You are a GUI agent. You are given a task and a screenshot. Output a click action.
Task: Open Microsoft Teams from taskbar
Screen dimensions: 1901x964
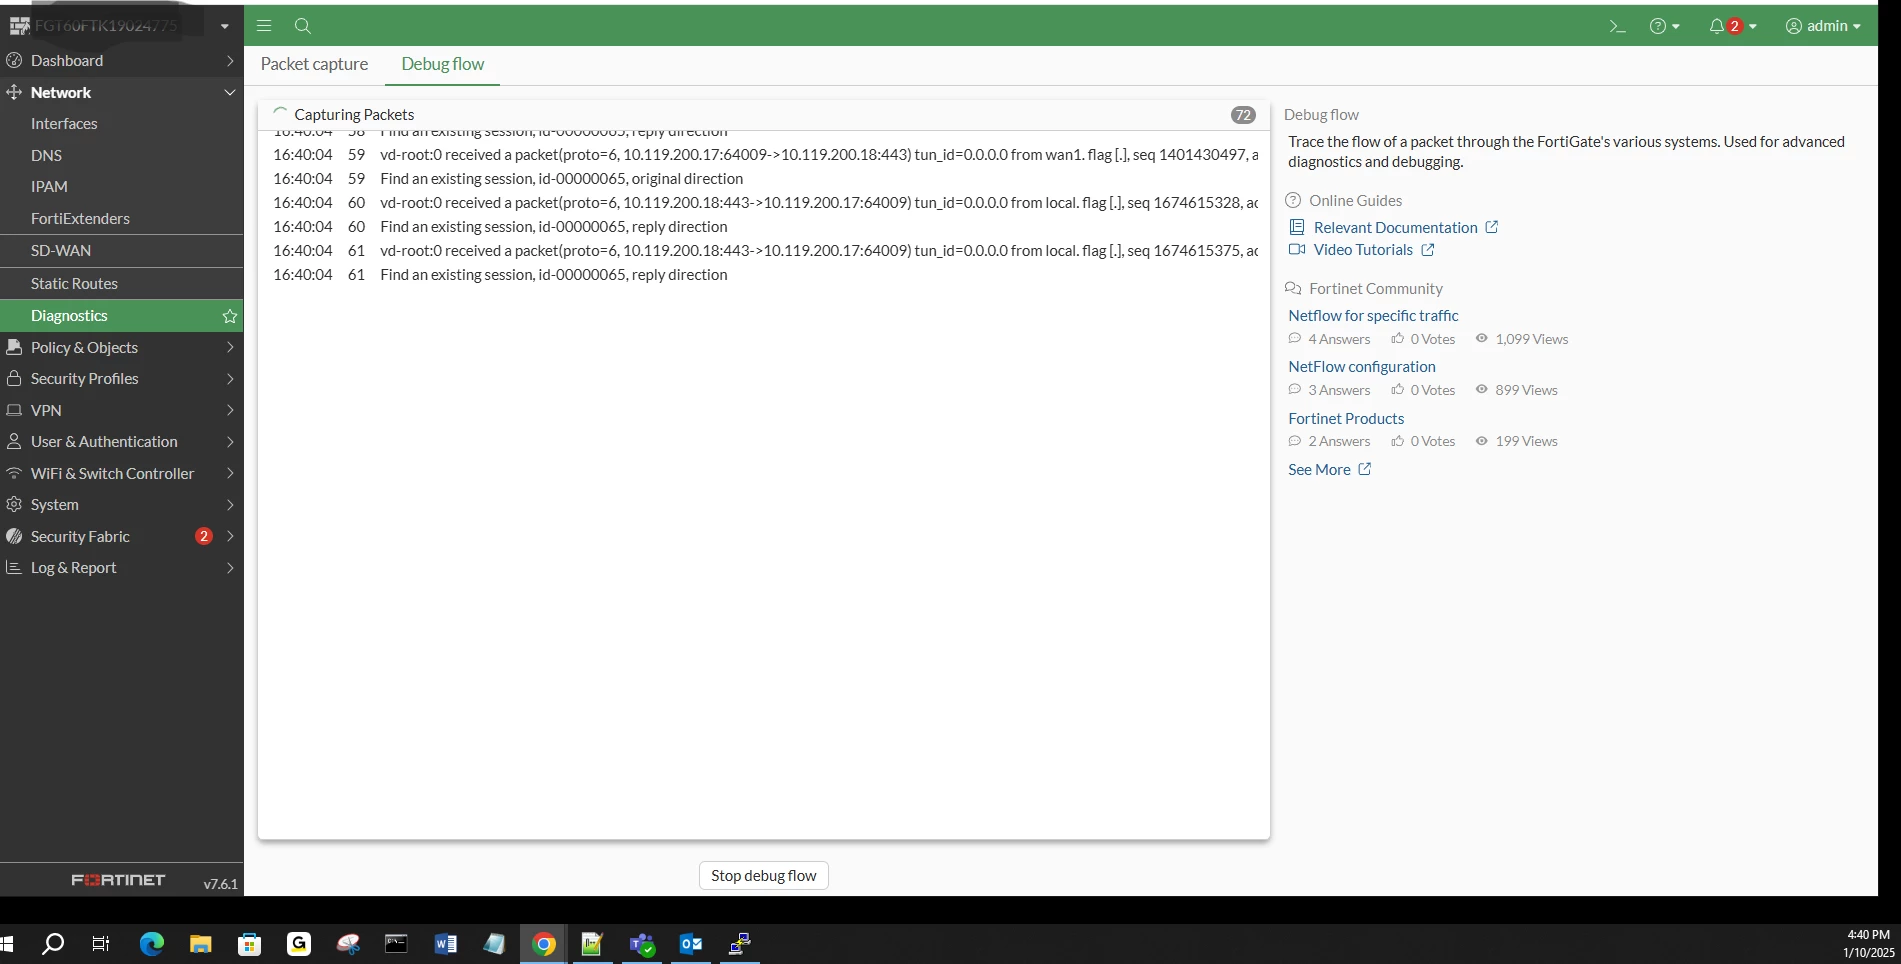click(x=642, y=944)
